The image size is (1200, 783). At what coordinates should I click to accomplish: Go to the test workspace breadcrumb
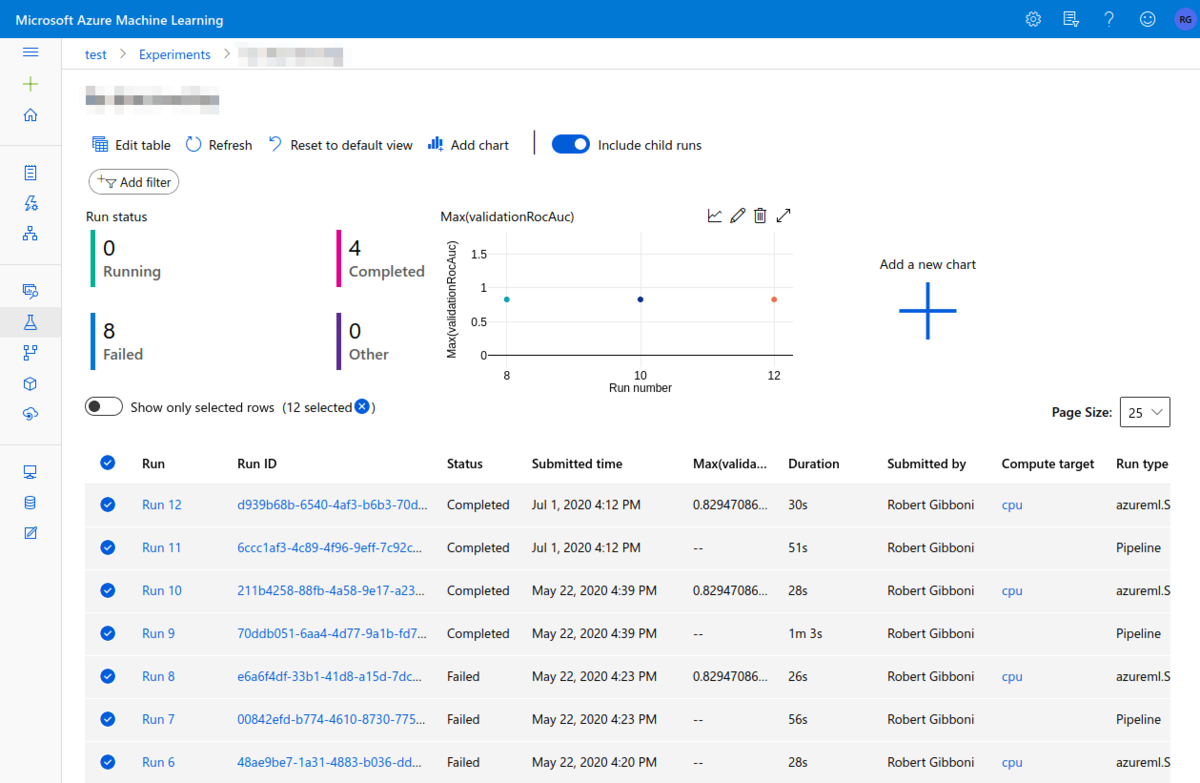click(95, 55)
